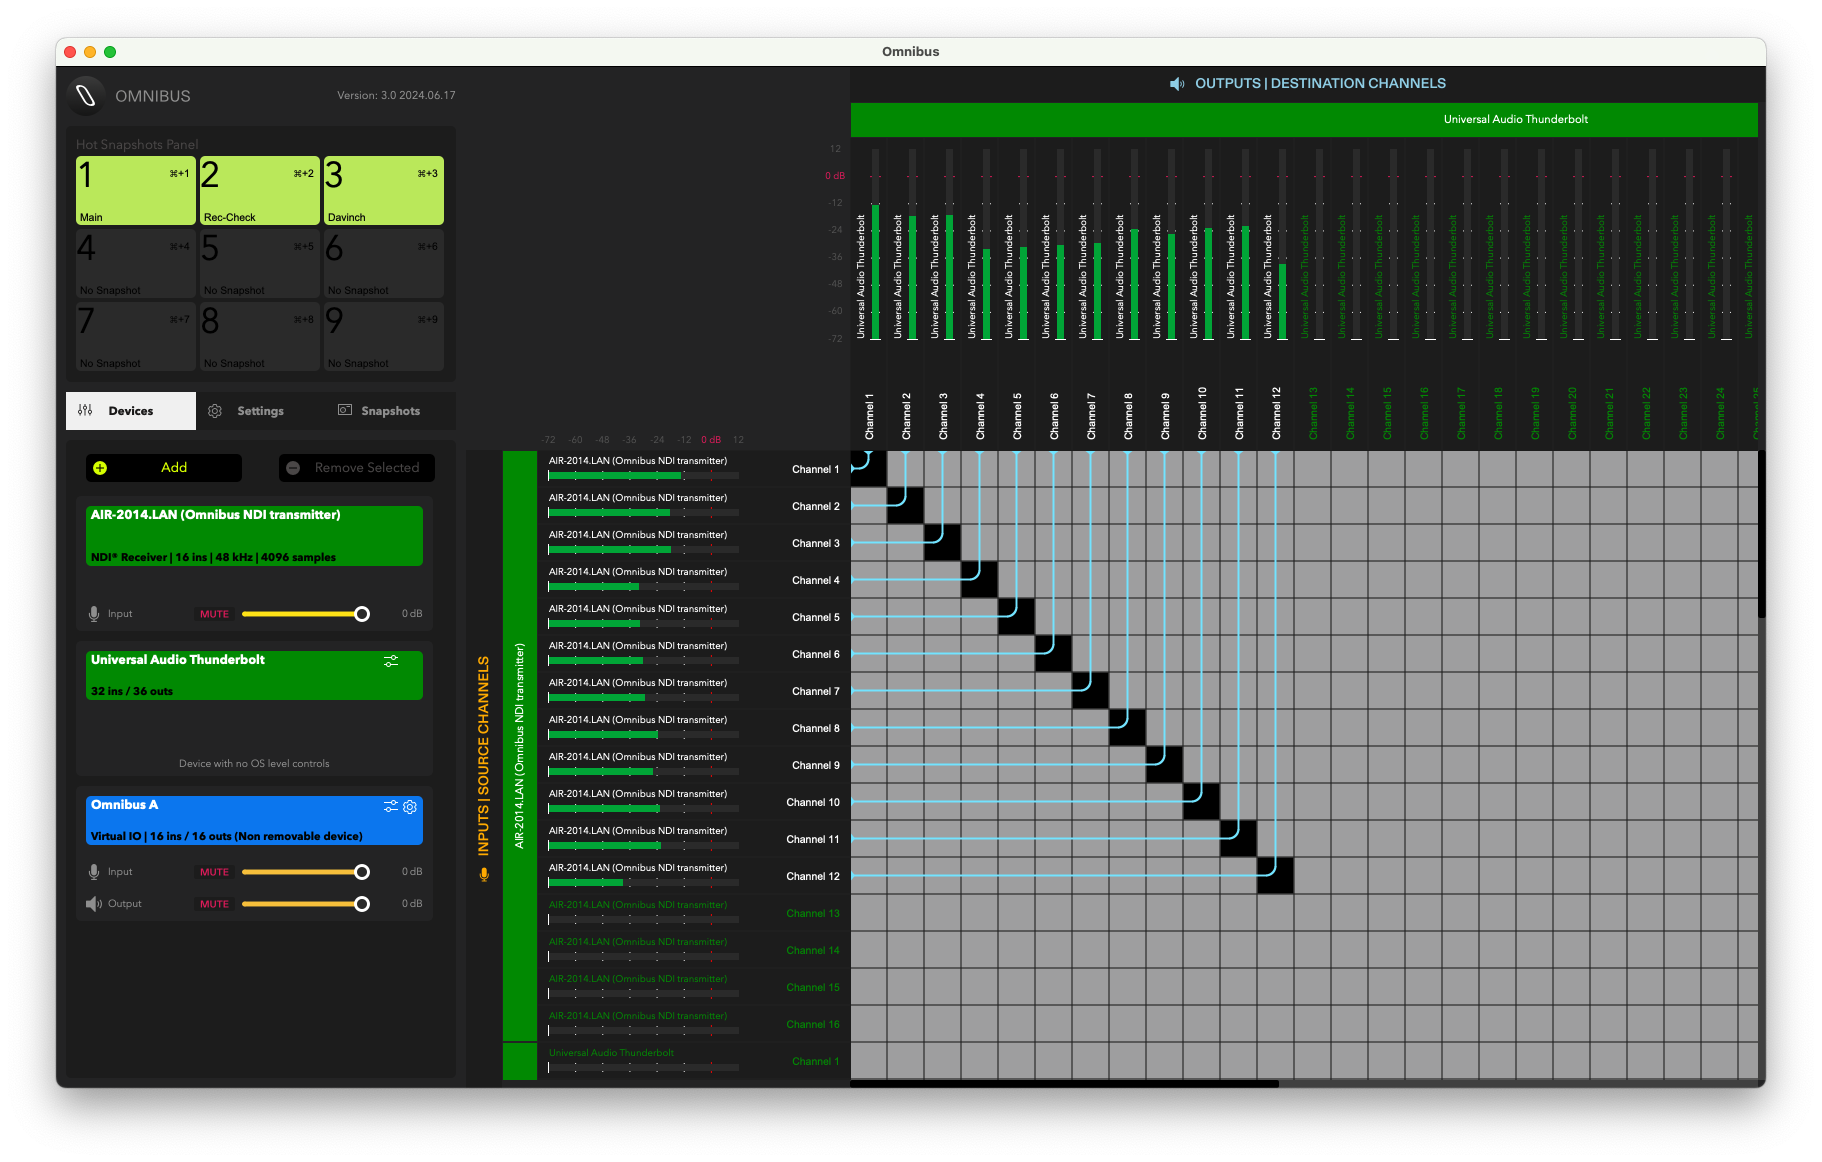Select the Universal Audio Thunderbolt device card

point(254,675)
